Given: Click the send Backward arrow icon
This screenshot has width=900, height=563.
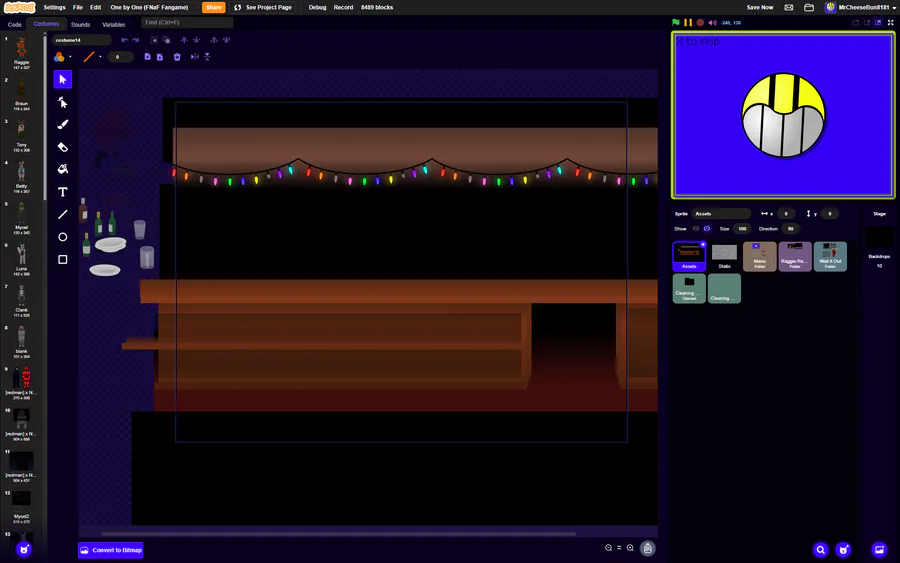Looking at the screenshot, I should (196, 40).
